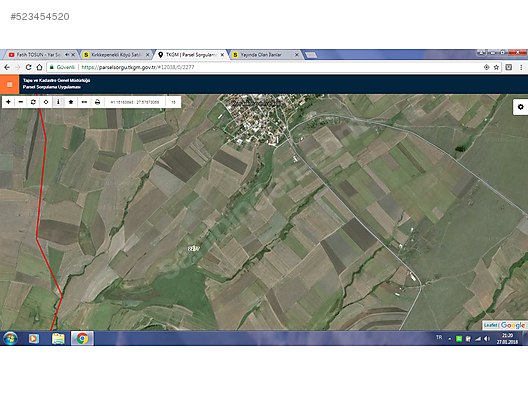Bookmark this page with star
The image size is (528, 396).
[496, 67]
